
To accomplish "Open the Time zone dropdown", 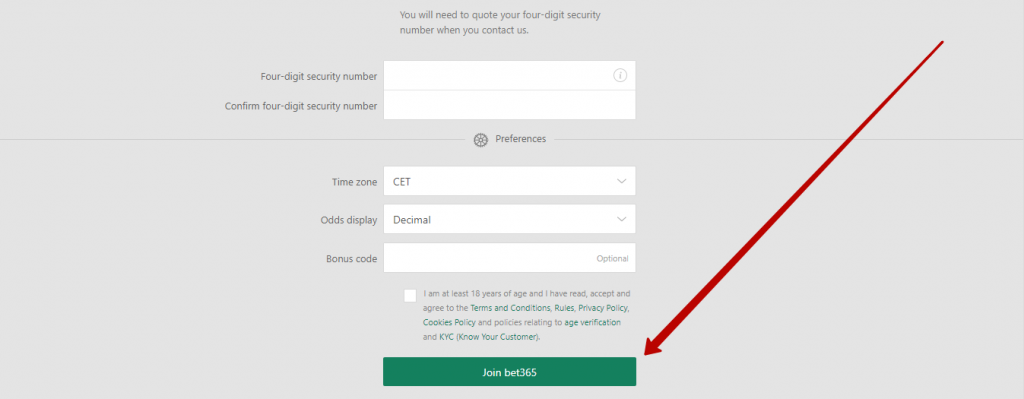I will [509, 181].
